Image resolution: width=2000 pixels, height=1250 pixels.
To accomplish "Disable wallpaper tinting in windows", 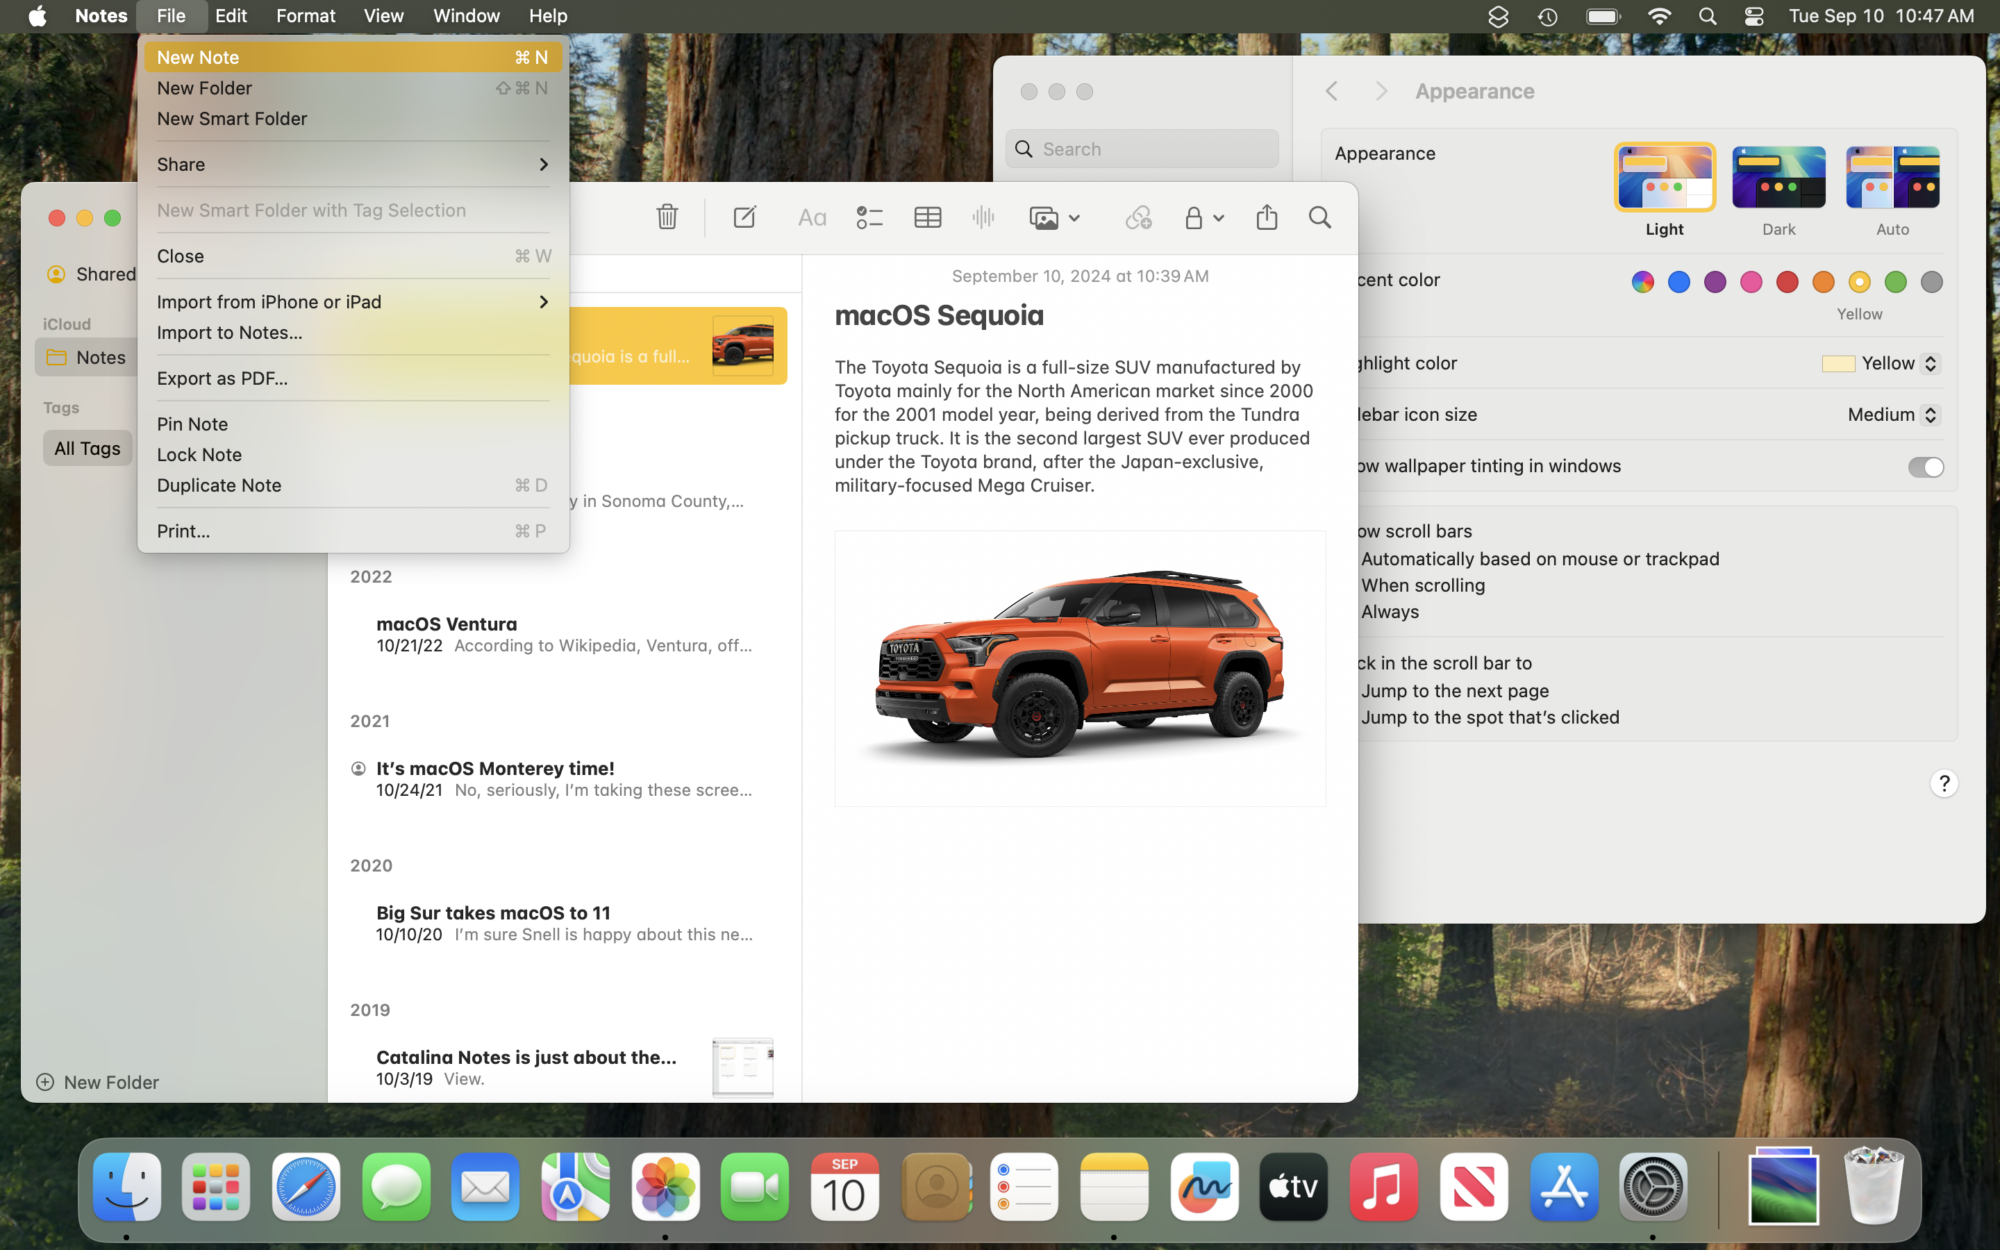I will coord(1925,466).
